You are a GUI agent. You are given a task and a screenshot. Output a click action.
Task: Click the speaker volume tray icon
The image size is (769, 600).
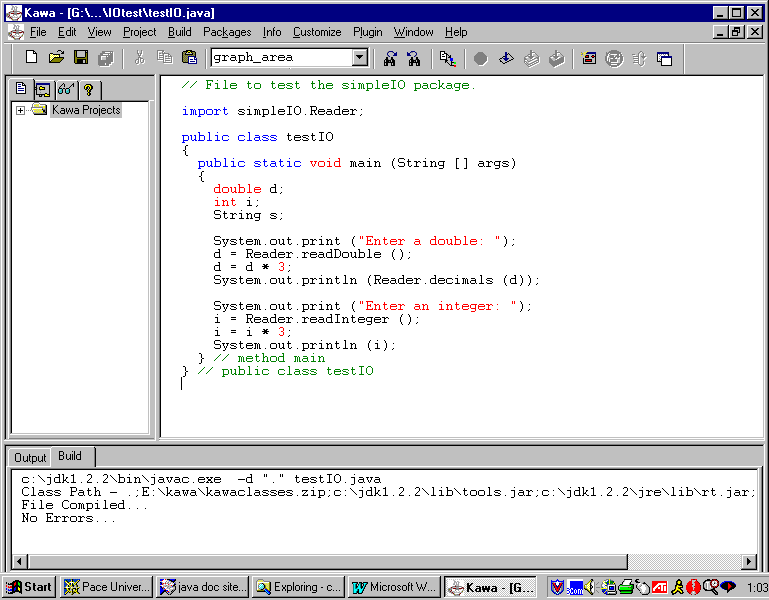[590, 587]
